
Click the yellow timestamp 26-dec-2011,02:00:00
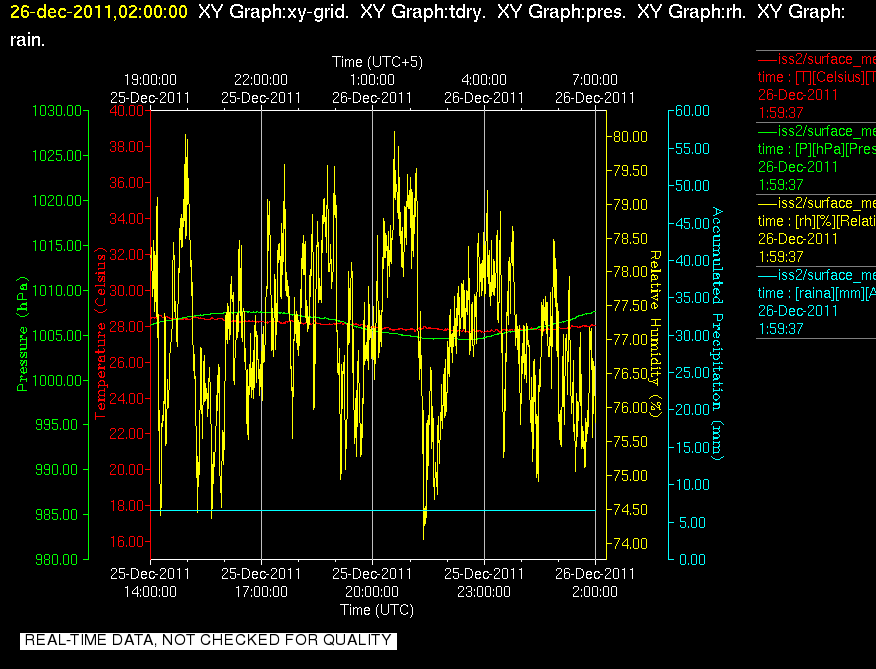pyautogui.click(x=99, y=12)
